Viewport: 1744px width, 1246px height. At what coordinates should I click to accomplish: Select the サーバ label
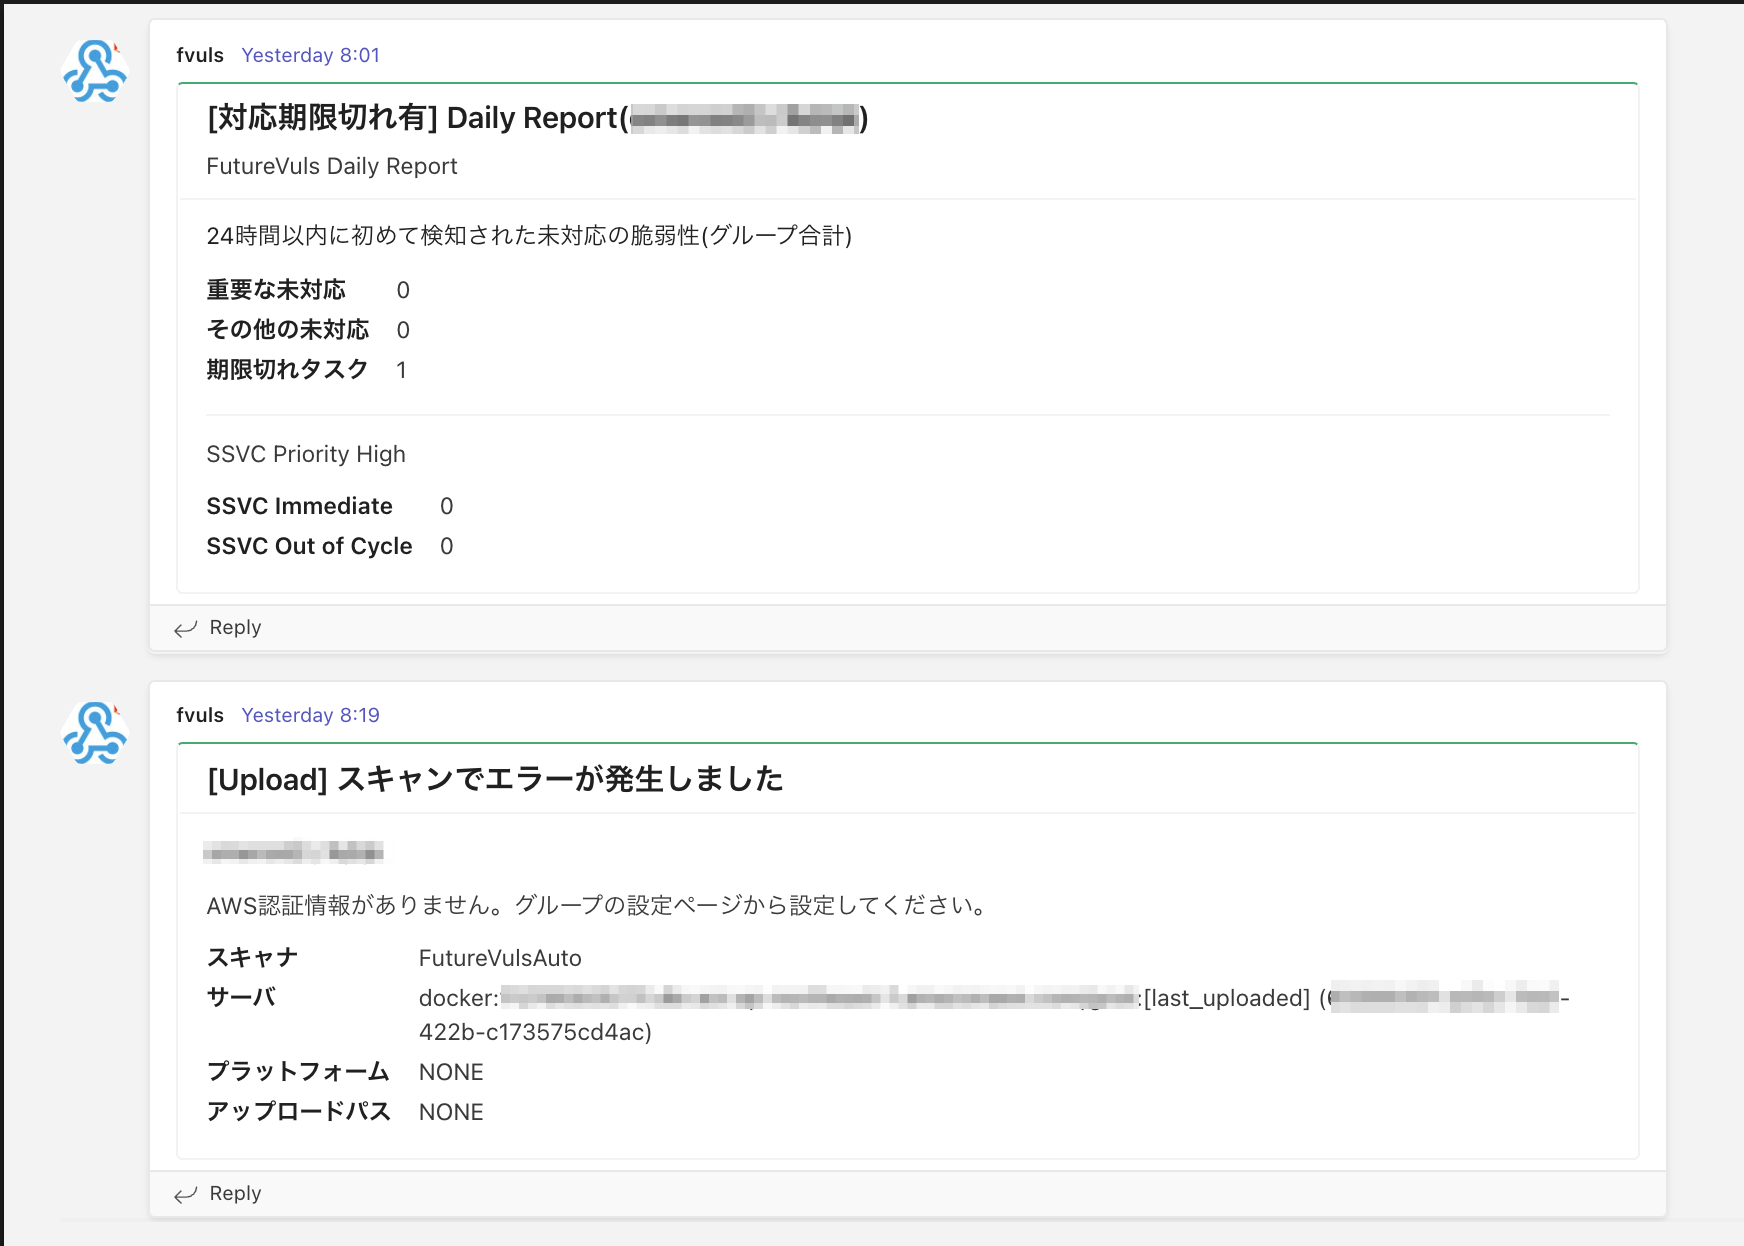[x=241, y=998]
